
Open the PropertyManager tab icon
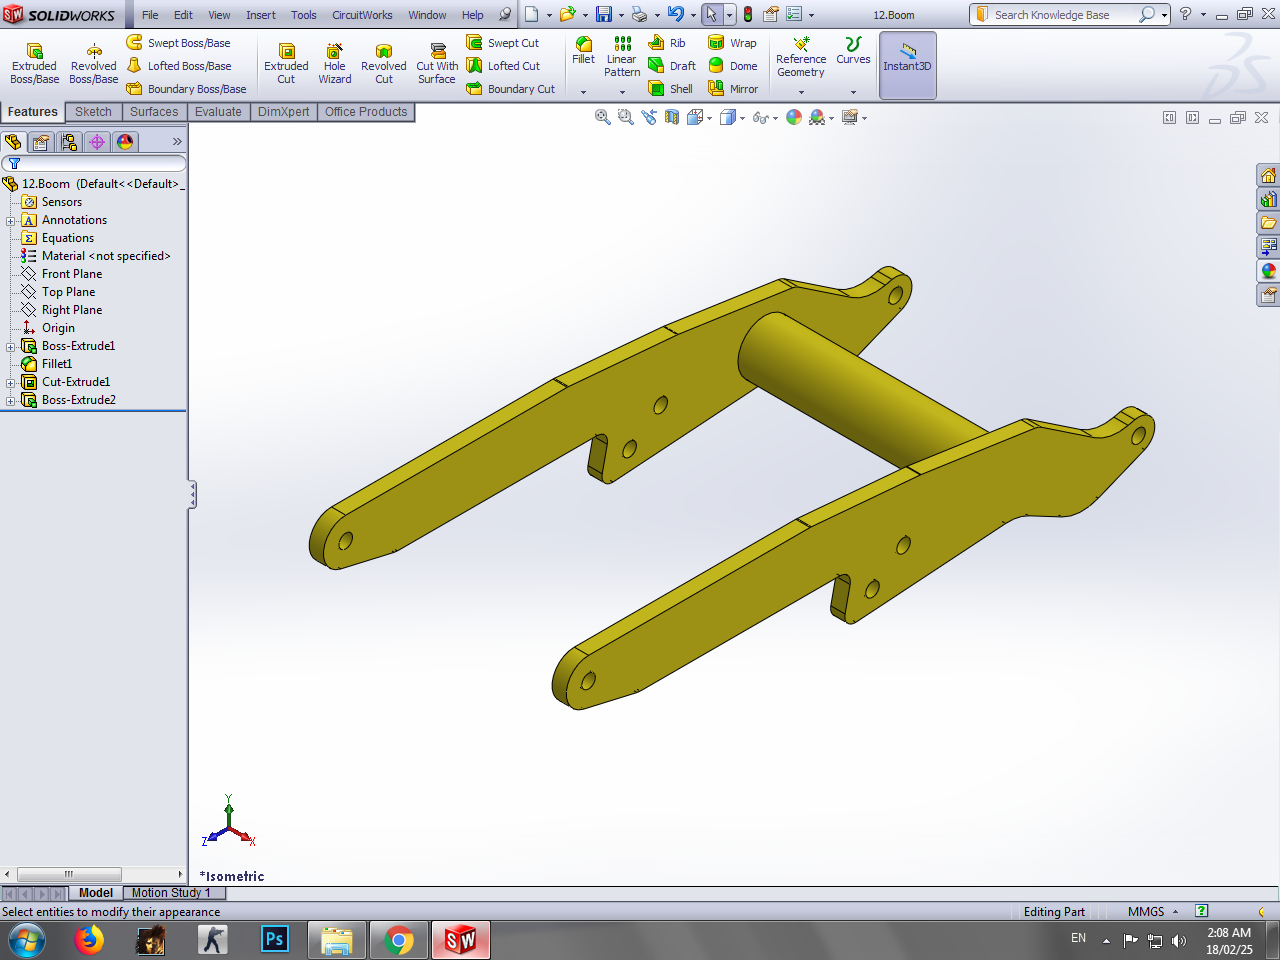[x=41, y=142]
